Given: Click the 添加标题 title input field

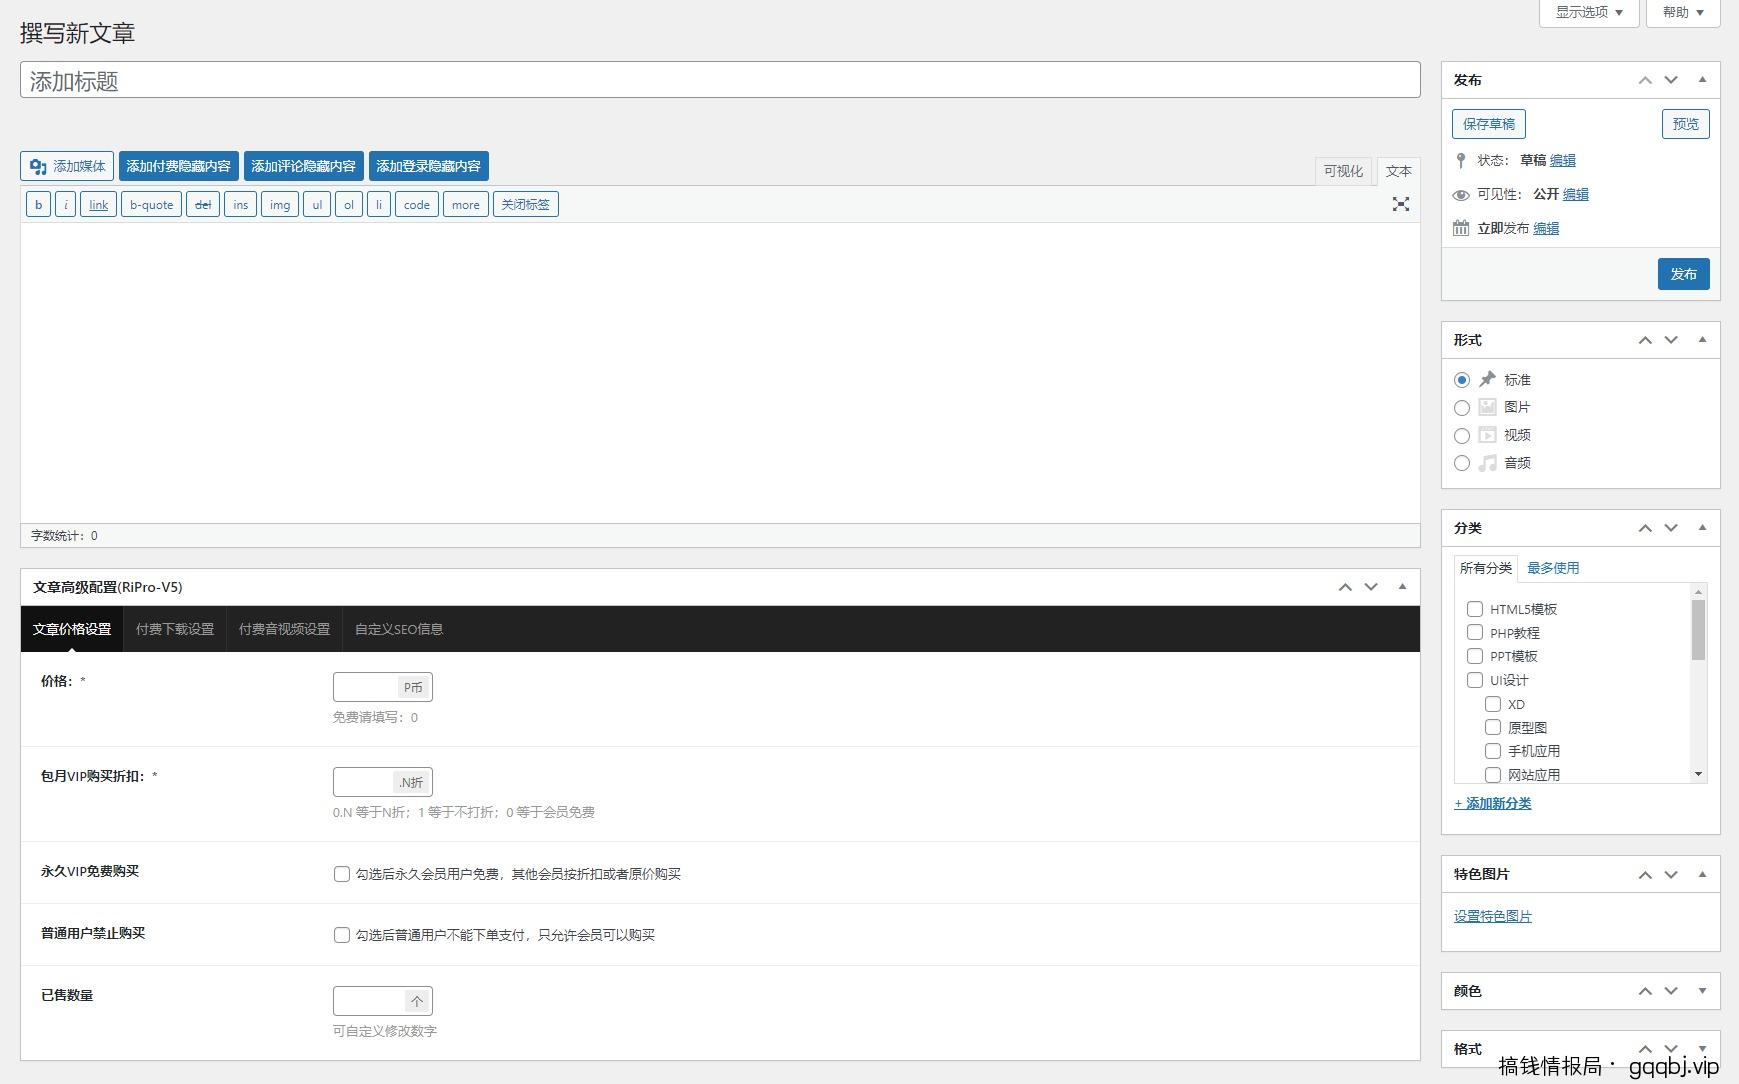Looking at the screenshot, I should [720, 80].
